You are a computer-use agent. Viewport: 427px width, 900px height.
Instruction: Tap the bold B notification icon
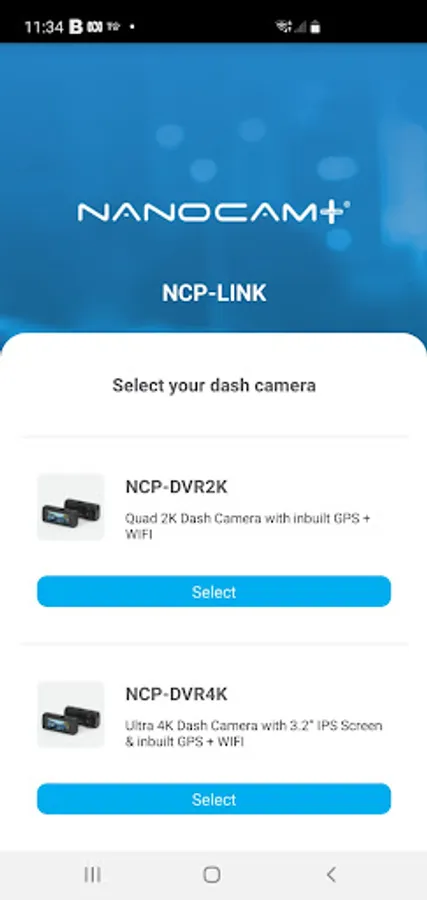pos(76,27)
